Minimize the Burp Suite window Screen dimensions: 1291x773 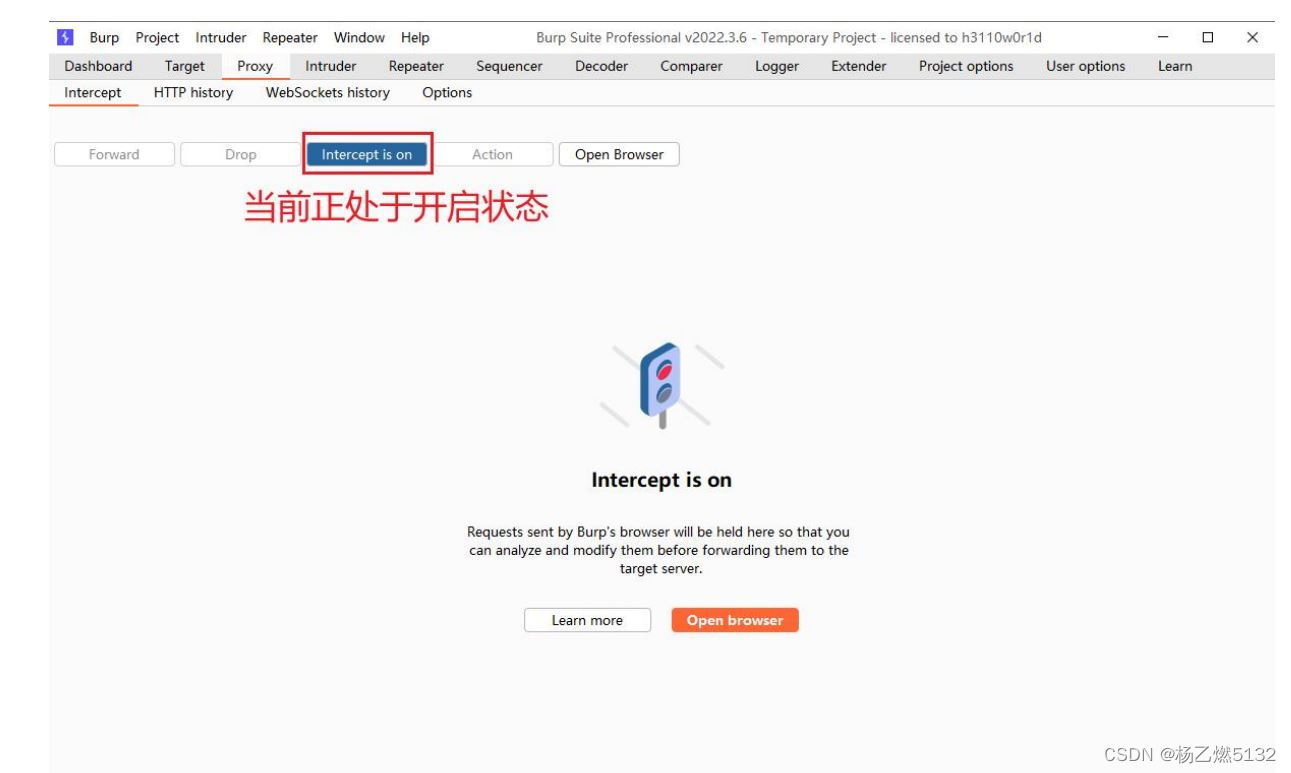coord(1163,37)
